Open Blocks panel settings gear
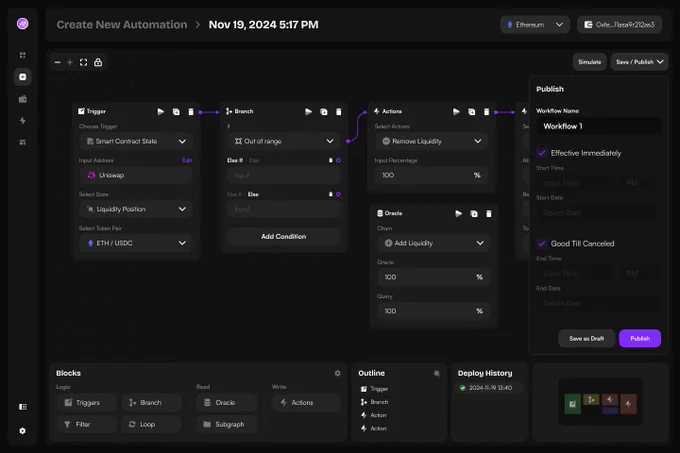680x453 pixels. coord(337,373)
